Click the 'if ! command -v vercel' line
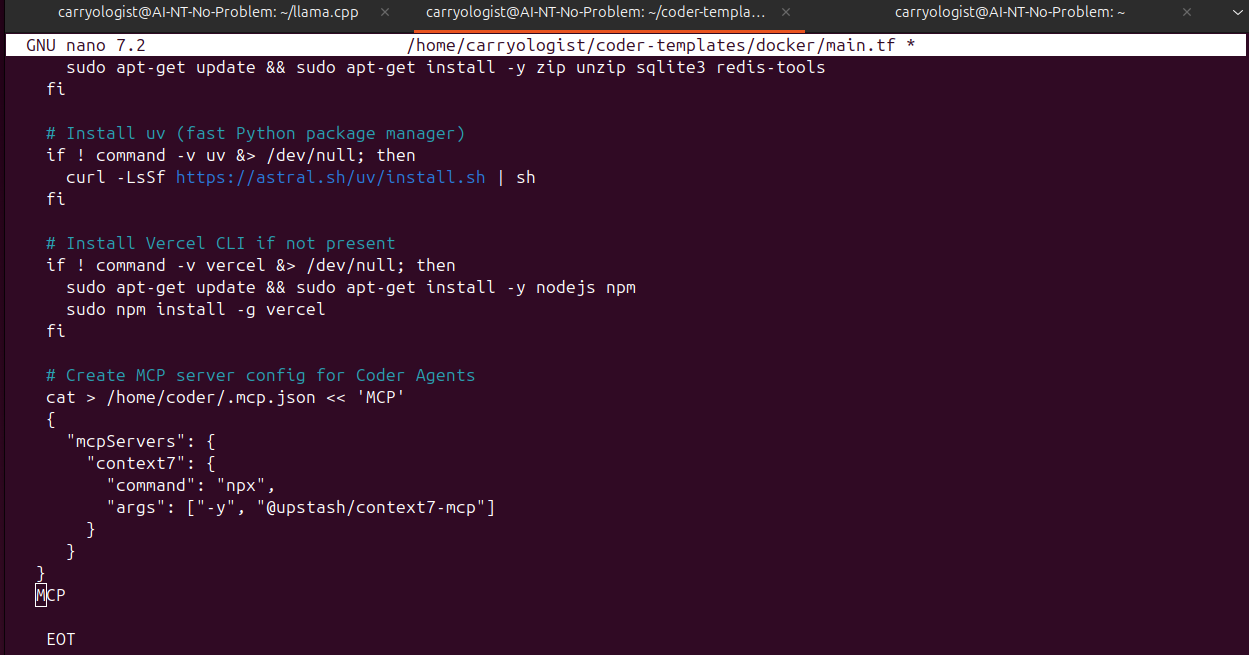This screenshot has width=1249, height=655. (251, 265)
